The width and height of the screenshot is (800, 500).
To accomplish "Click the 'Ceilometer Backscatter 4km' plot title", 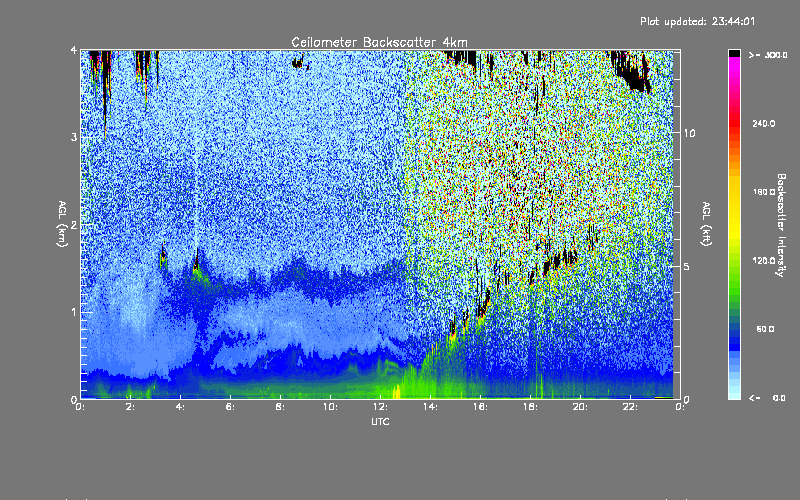I will [379, 42].
